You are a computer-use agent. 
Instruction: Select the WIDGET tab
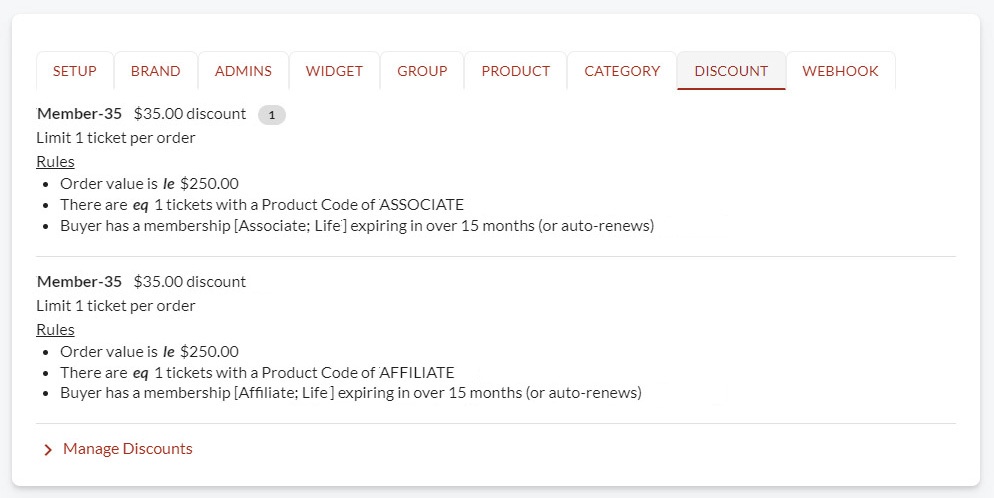(334, 71)
